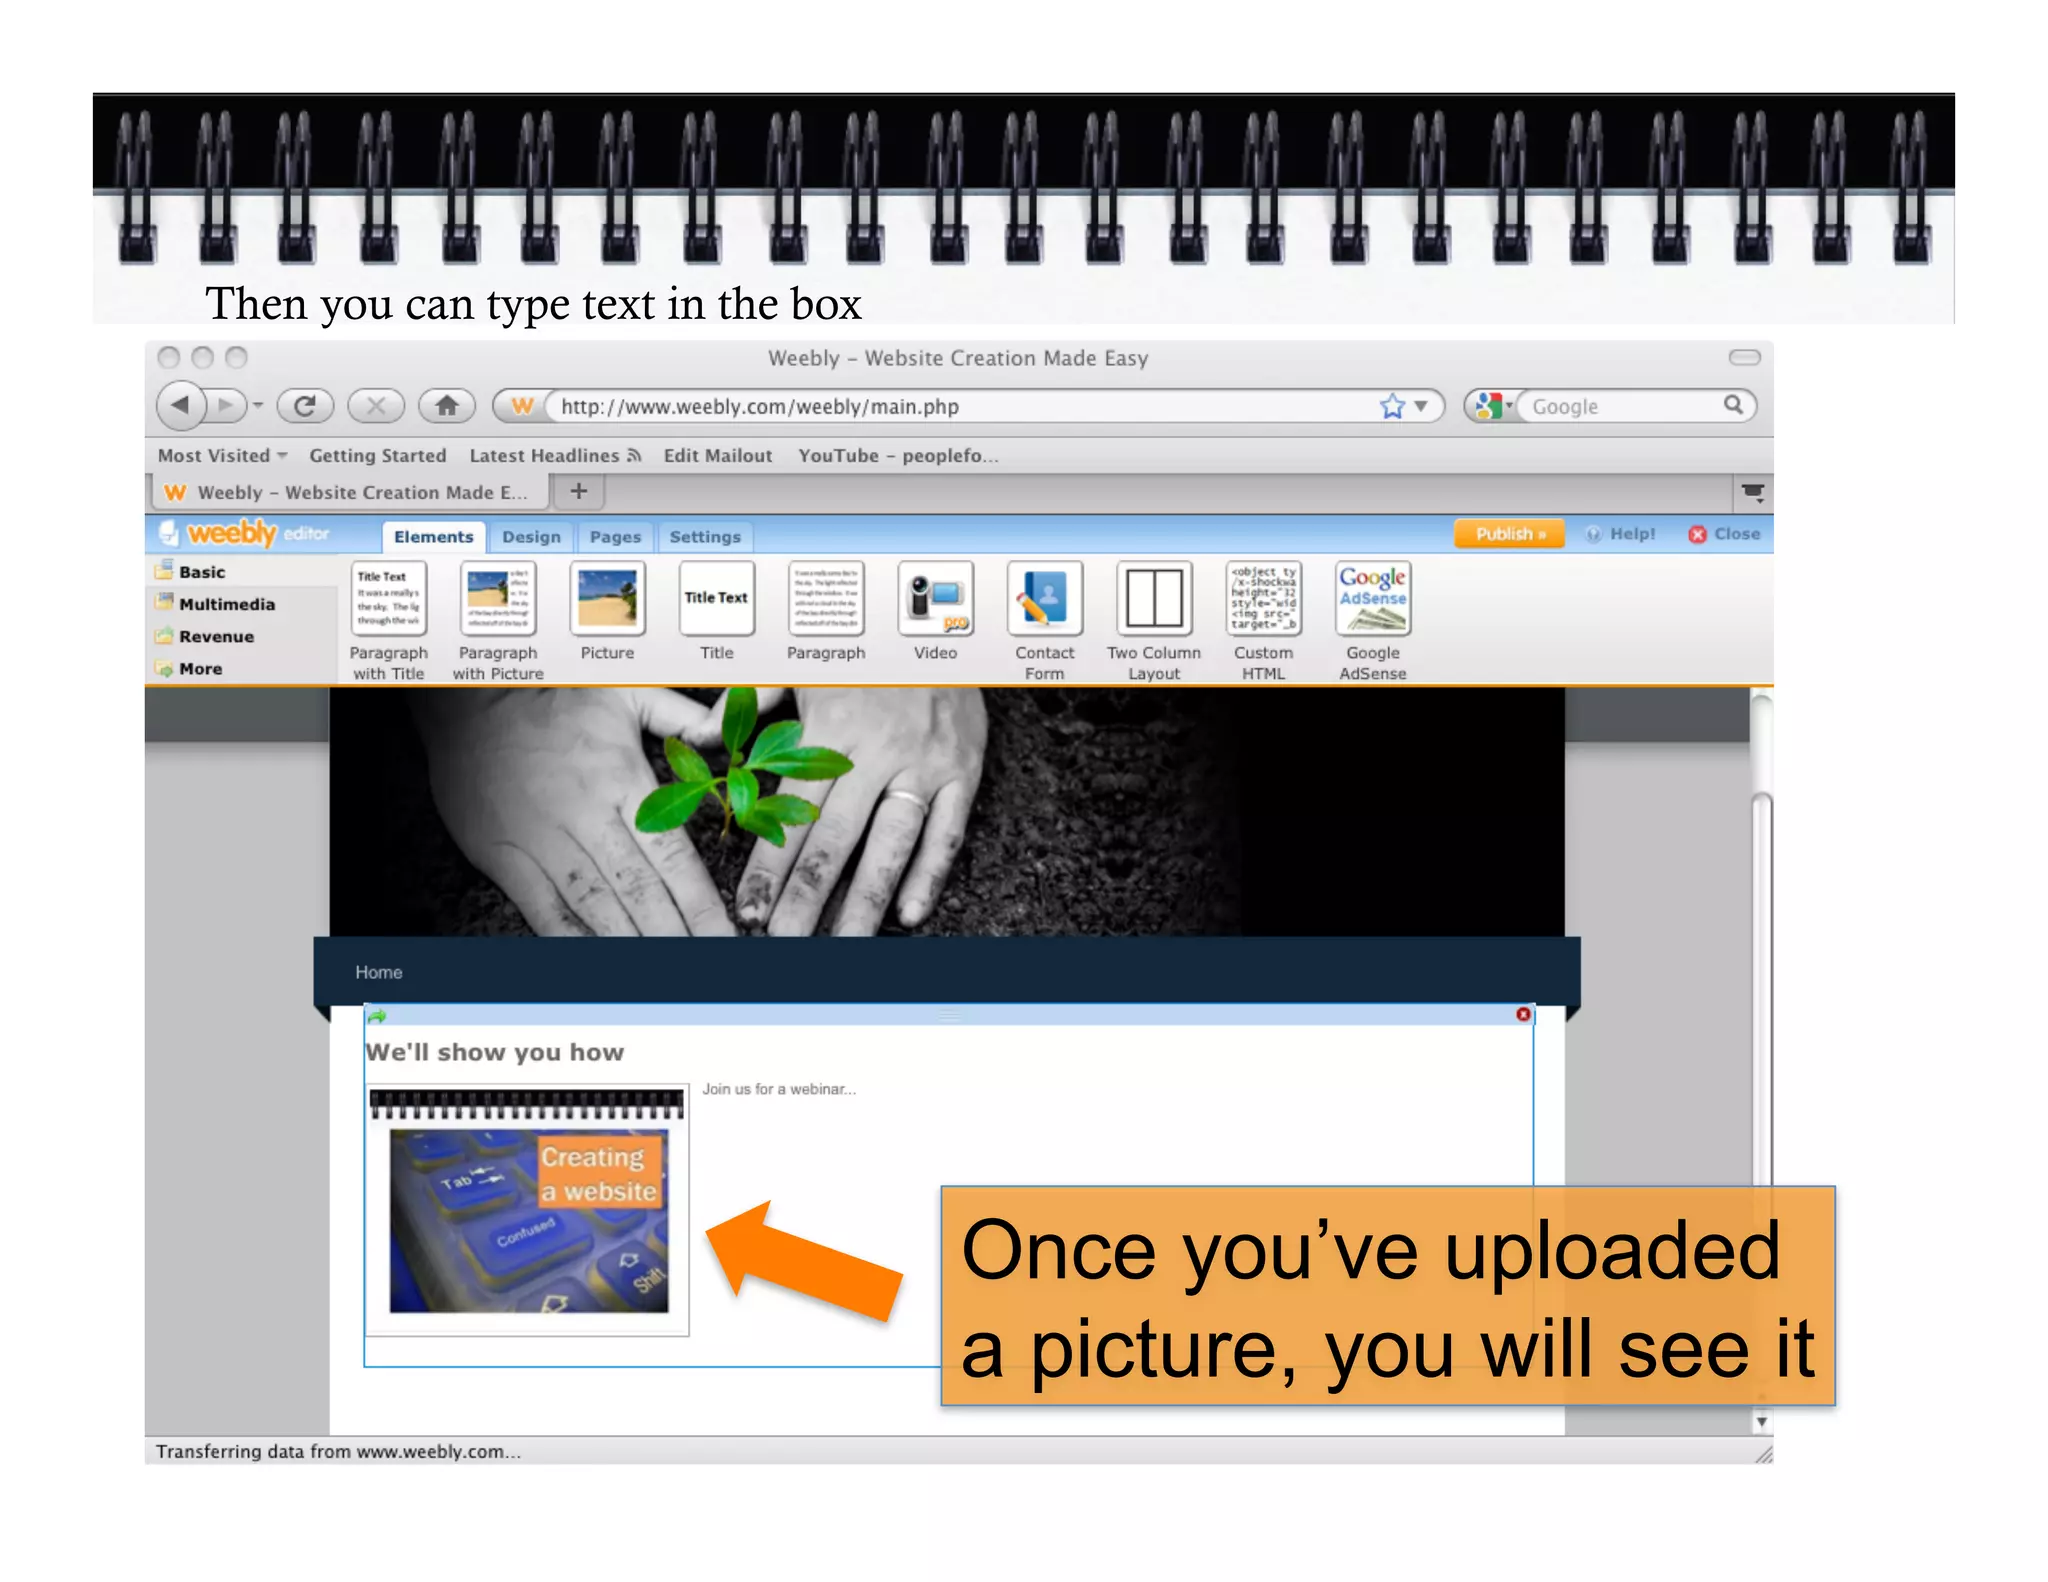Click the orange Publish button
Screen dimensions: 2048x1582
tap(1510, 534)
